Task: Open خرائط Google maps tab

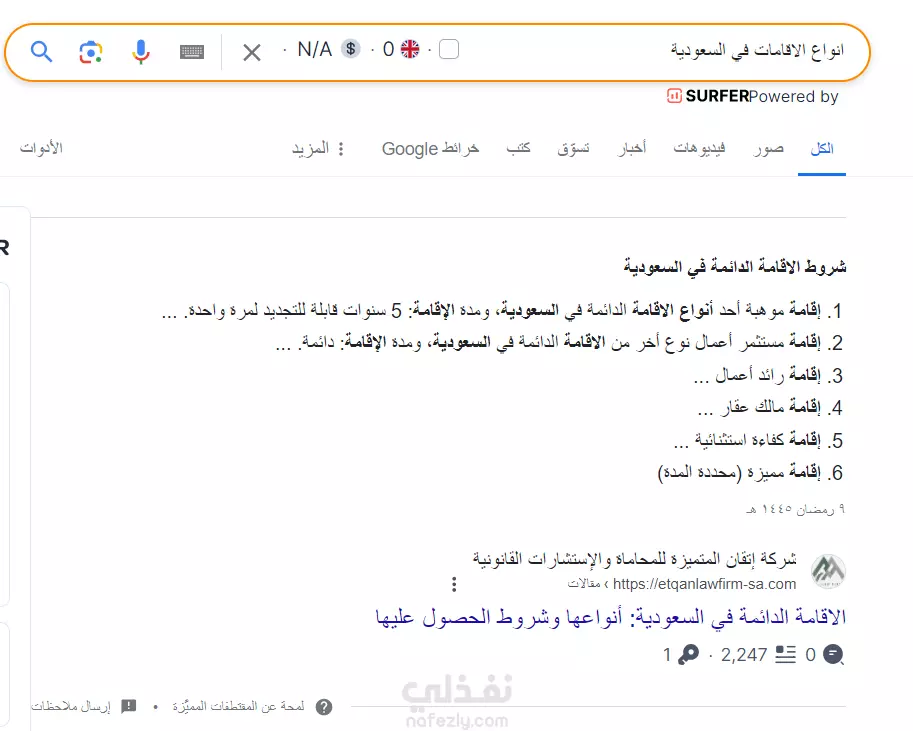Action: (x=430, y=149)
